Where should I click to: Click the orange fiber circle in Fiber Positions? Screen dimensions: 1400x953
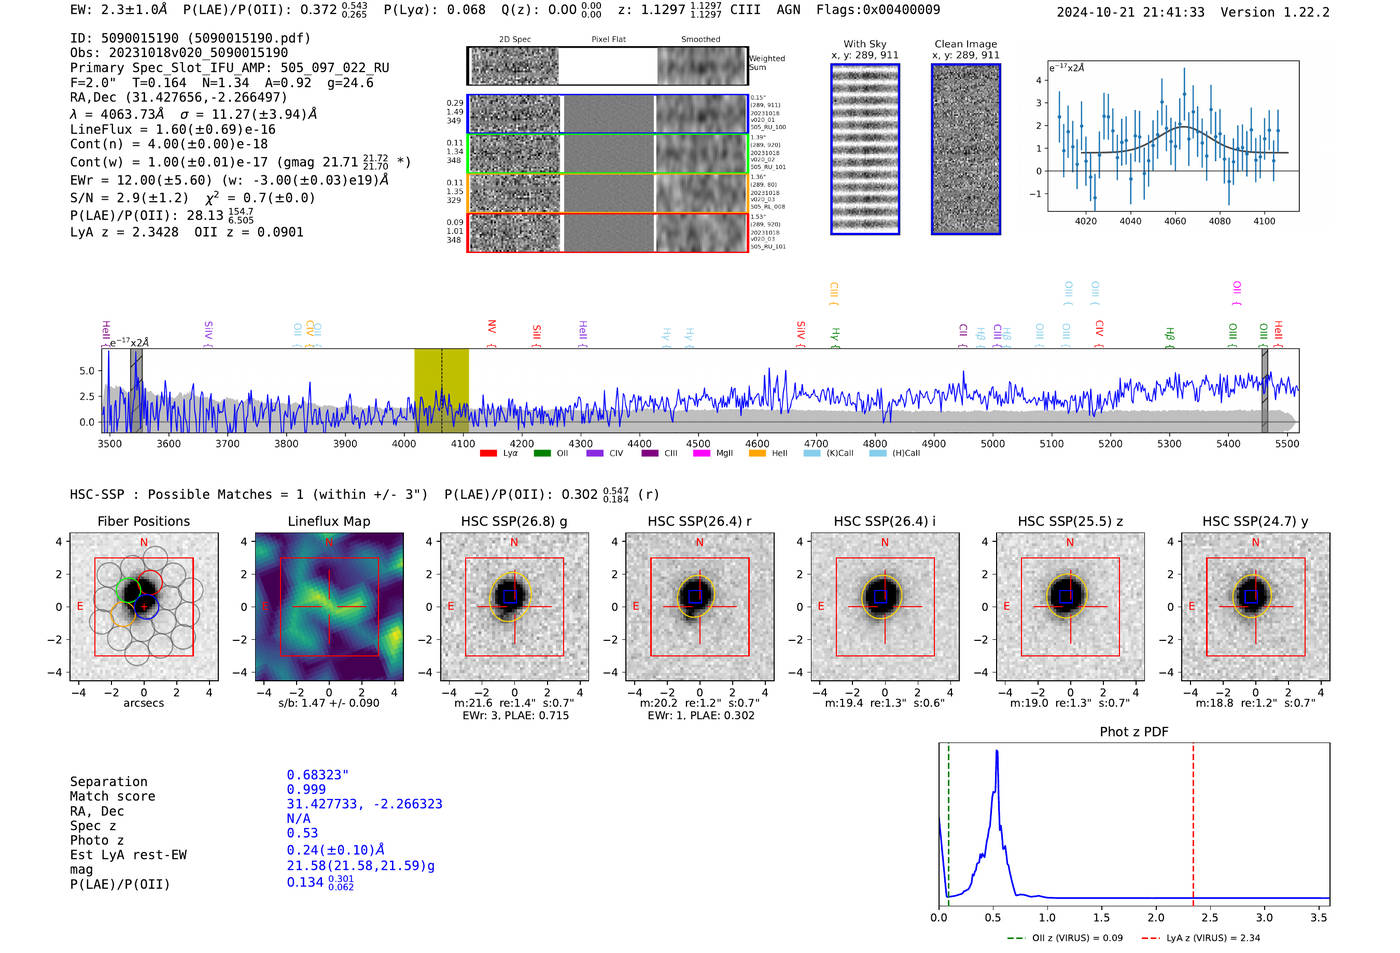click(123, 615)
